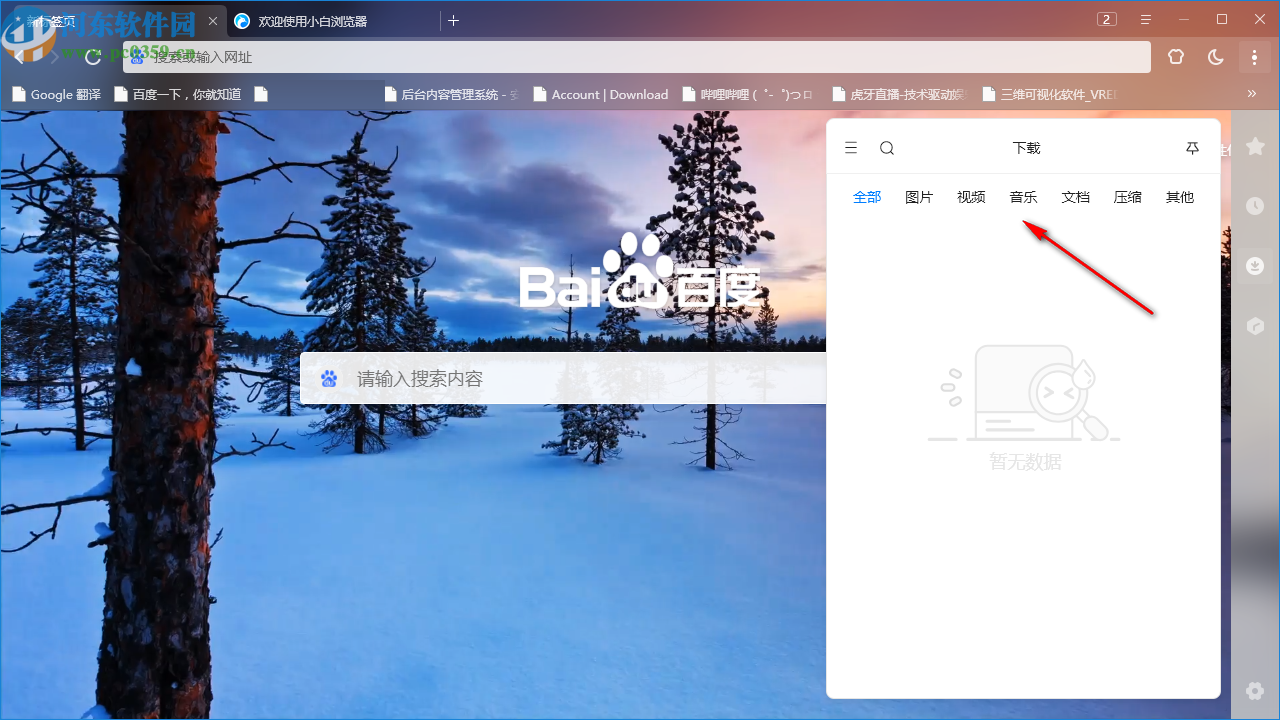Open history from the clock sidebar icon
The height and width of the screenshot is (720, 1280).
[x=1255, y=206]
